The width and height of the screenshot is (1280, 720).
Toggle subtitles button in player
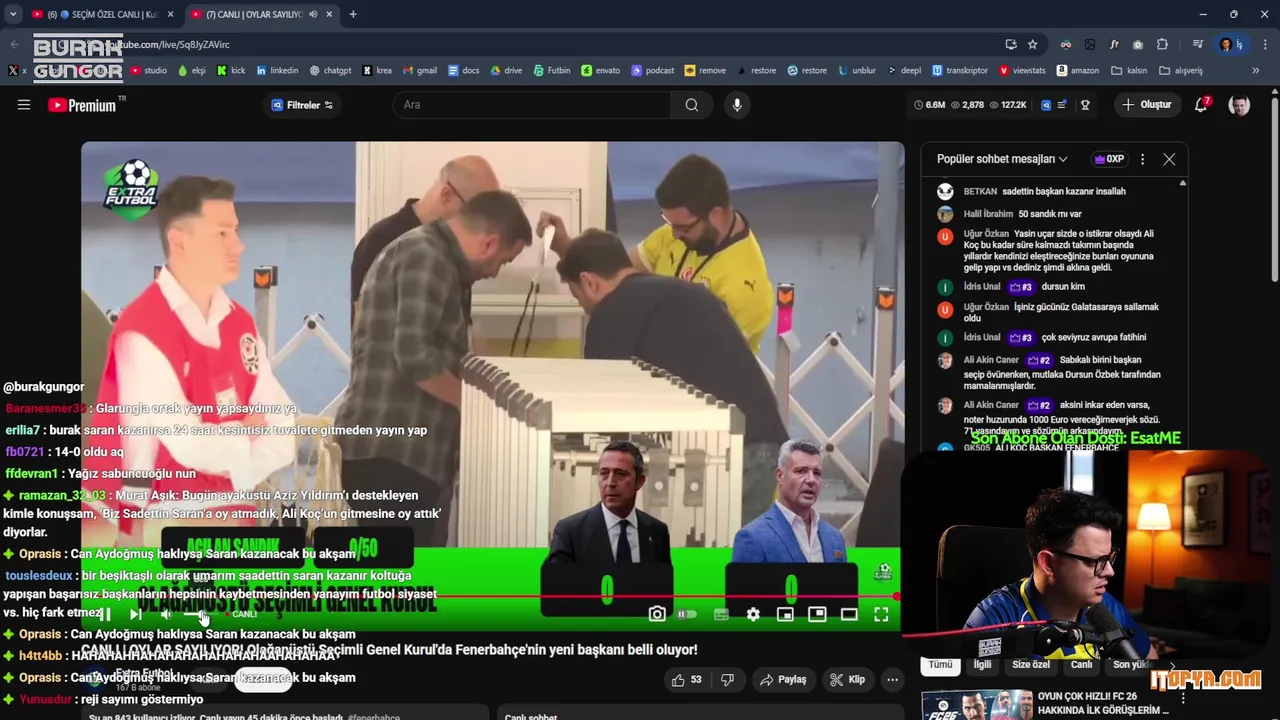(x=721, y=614)
